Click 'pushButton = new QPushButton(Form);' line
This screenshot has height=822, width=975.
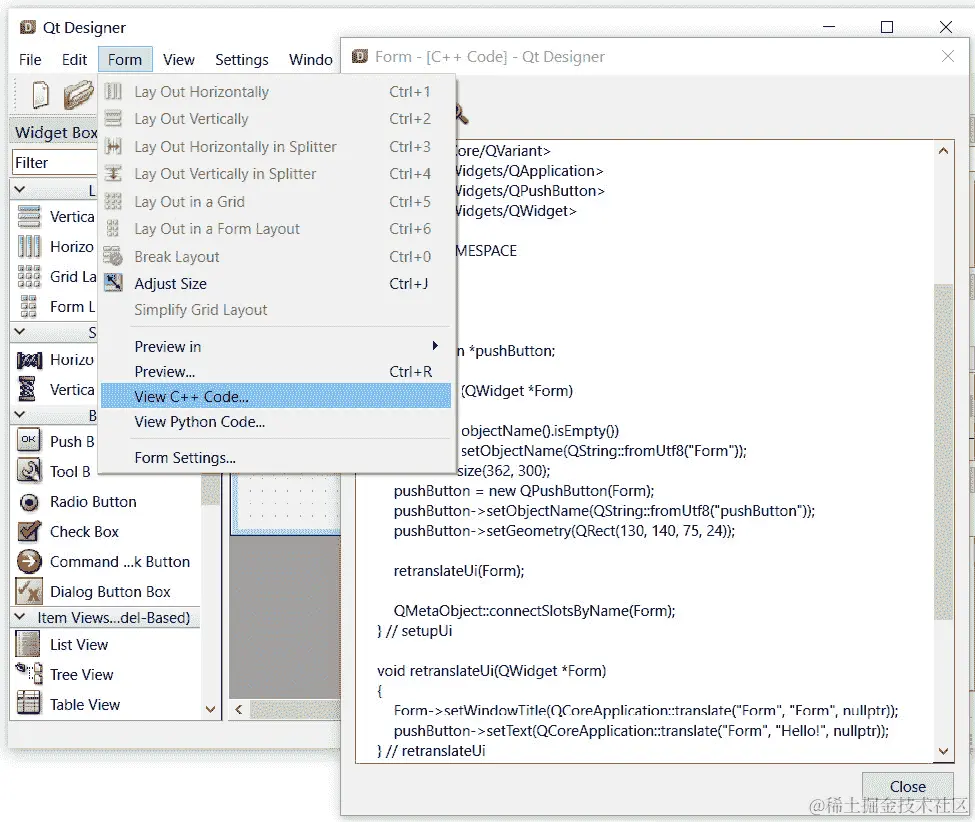coord(524,491)
